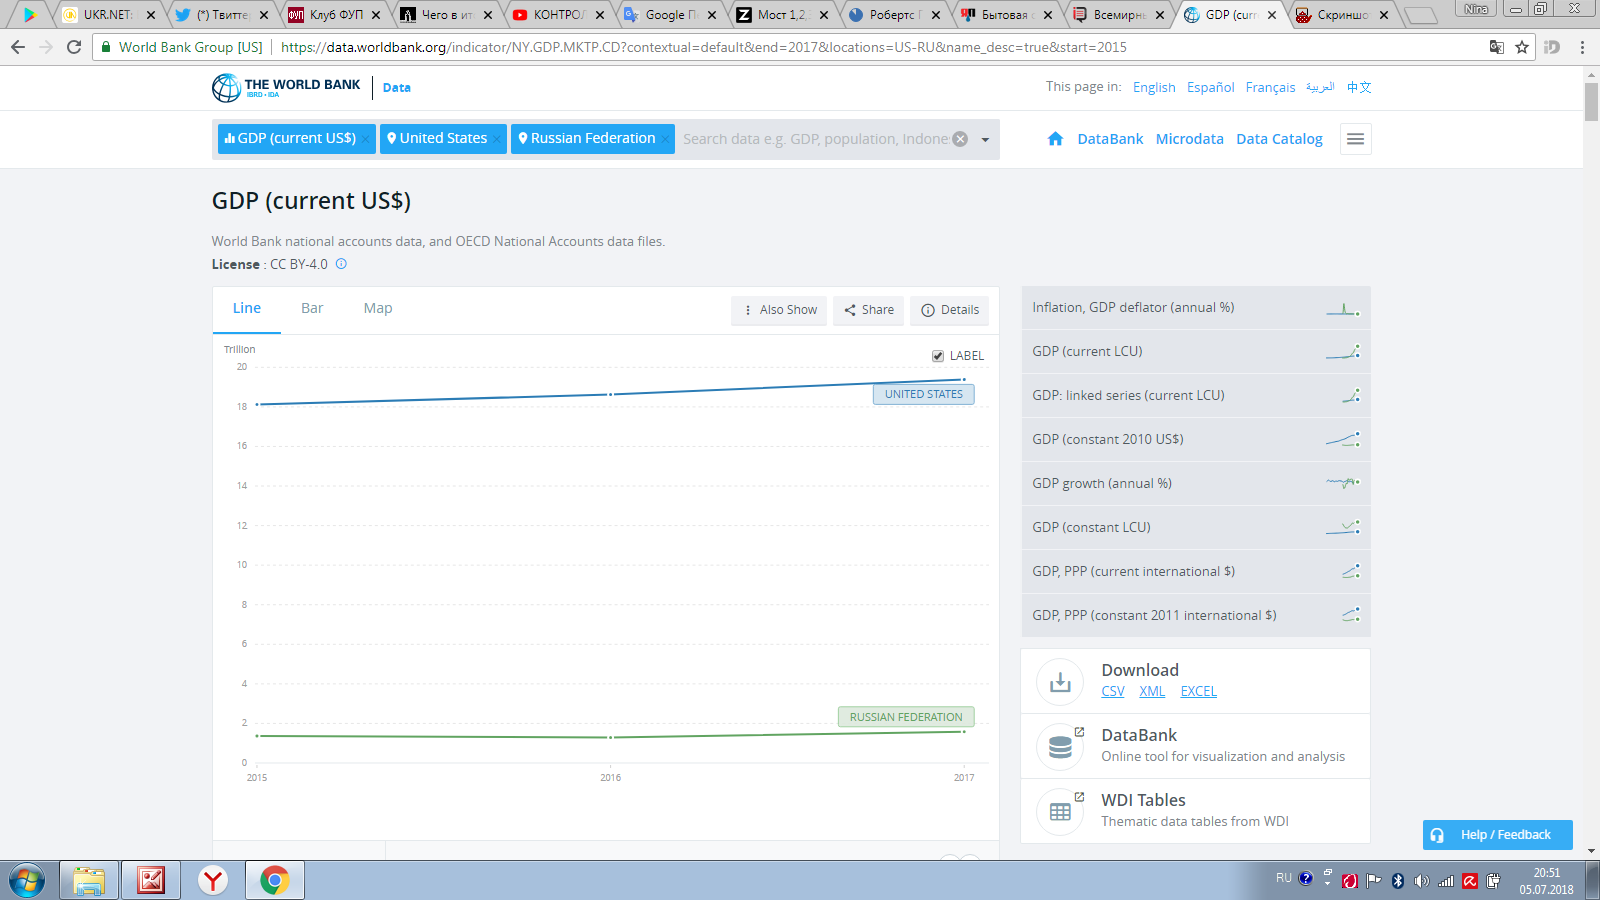
Task: Open the GDP (constant LCU) indicator
Action: click(x=1196, y=528)
